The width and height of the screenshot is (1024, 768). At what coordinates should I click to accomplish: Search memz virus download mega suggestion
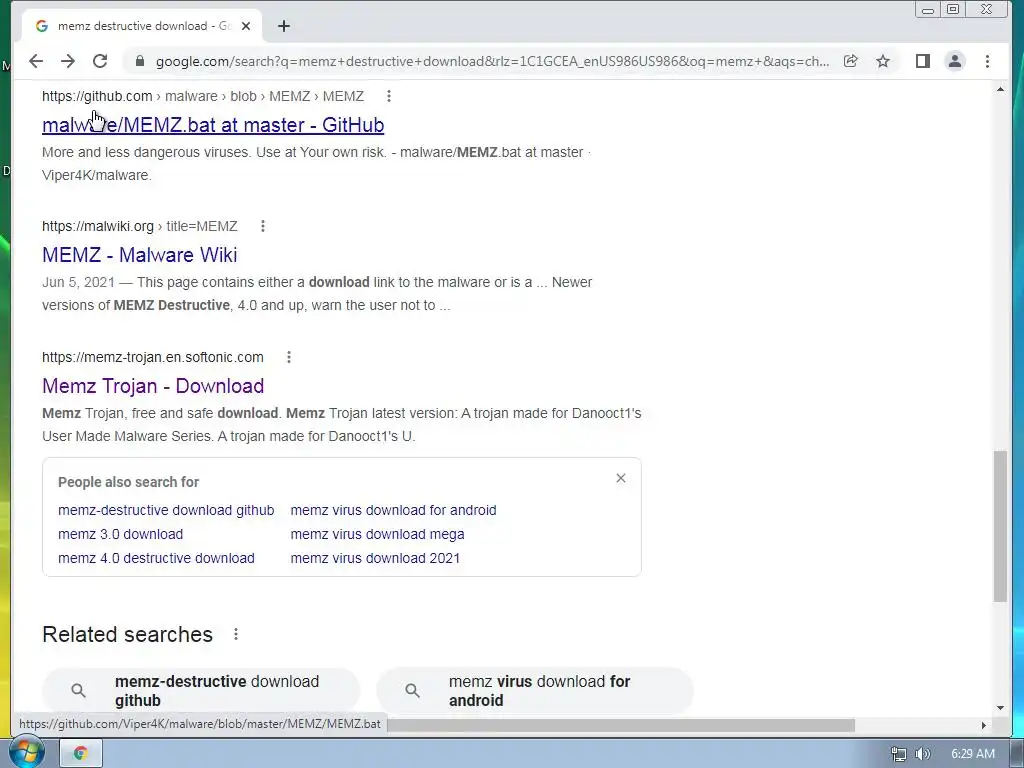coord(377,534)
